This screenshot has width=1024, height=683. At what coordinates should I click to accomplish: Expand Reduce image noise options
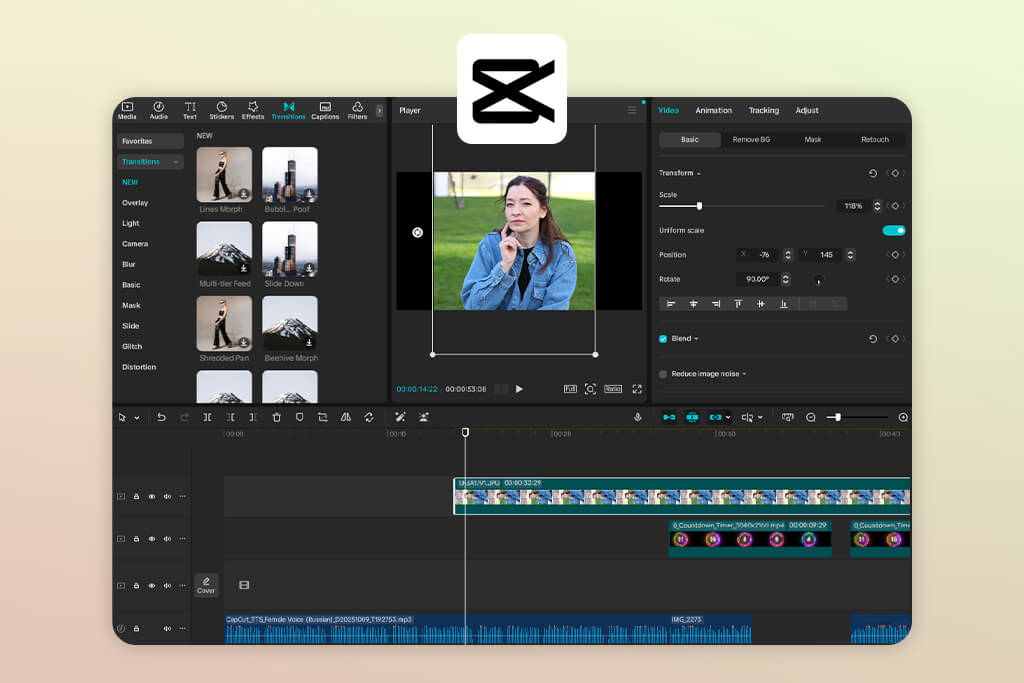[x=744, y=374]
